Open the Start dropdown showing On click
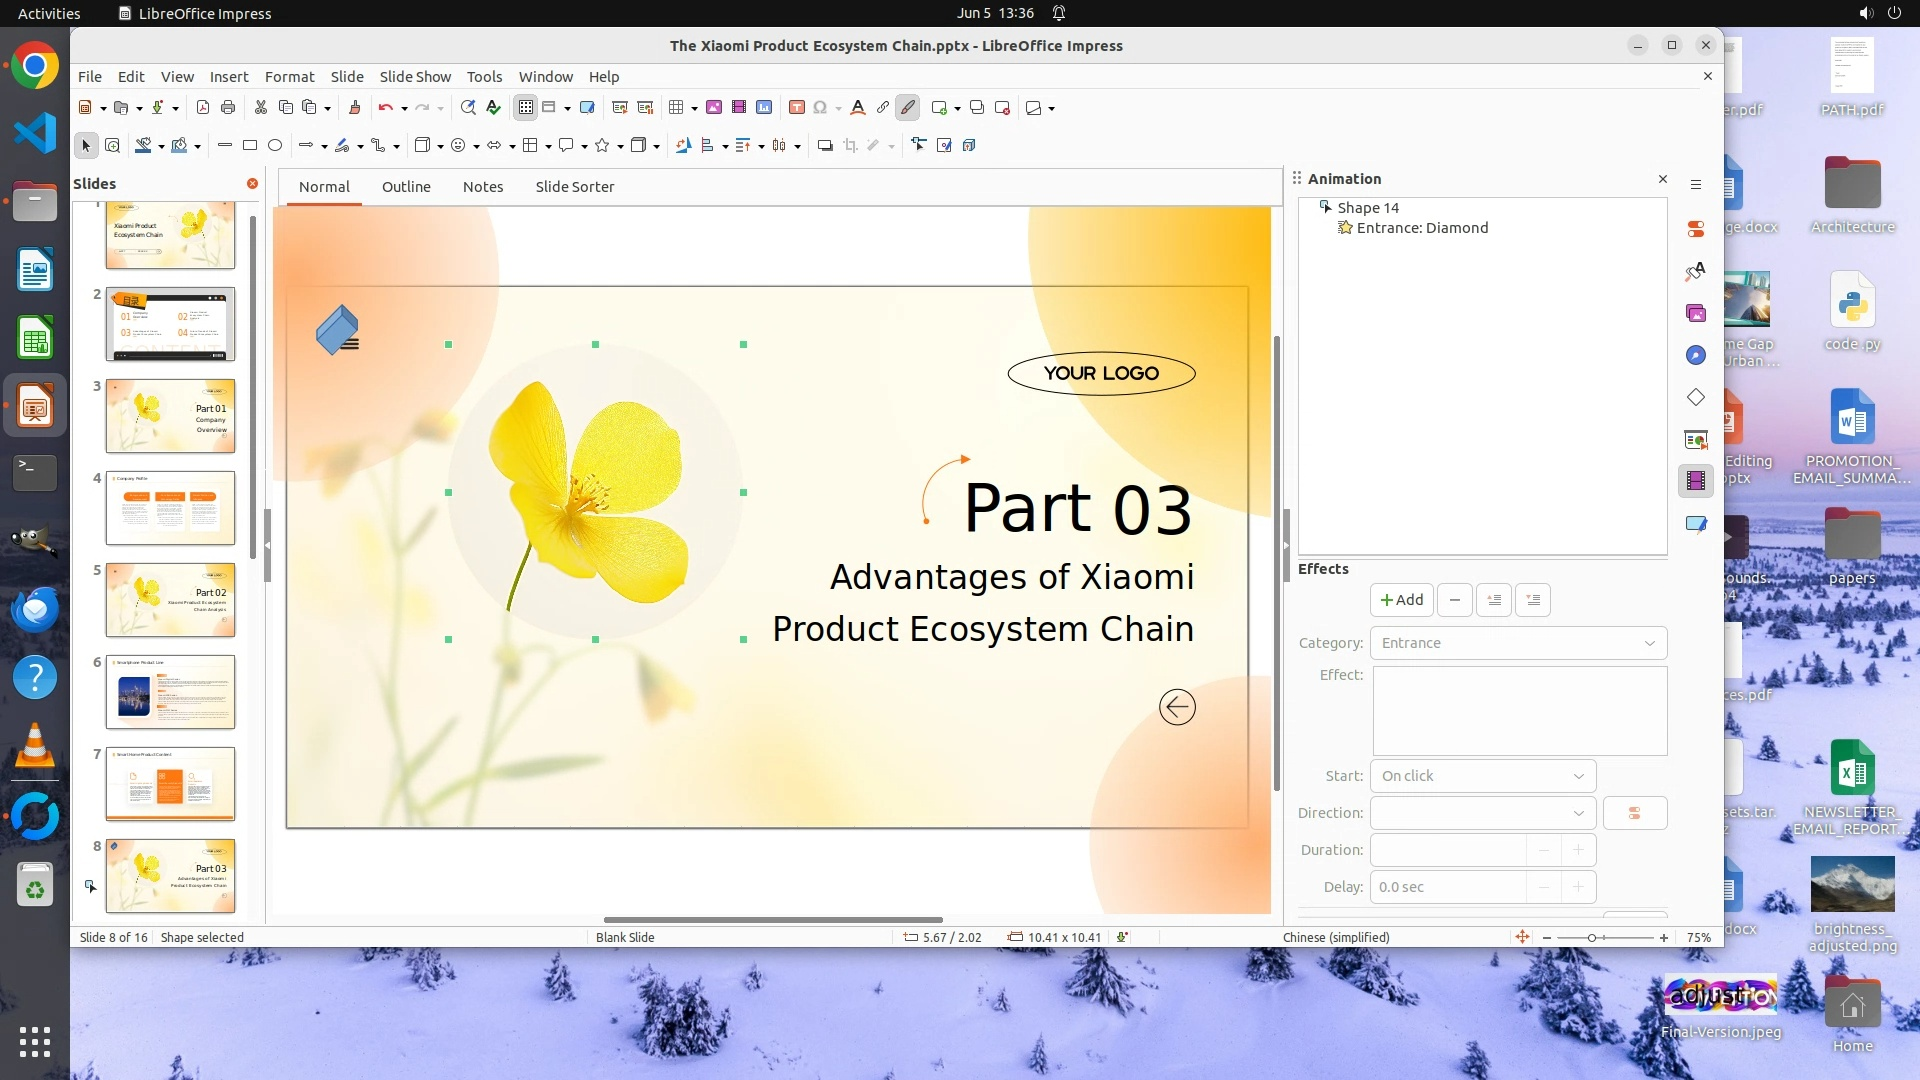Image resolution: width=1920 pixels, height=1080 pixels. [1482, 776]
